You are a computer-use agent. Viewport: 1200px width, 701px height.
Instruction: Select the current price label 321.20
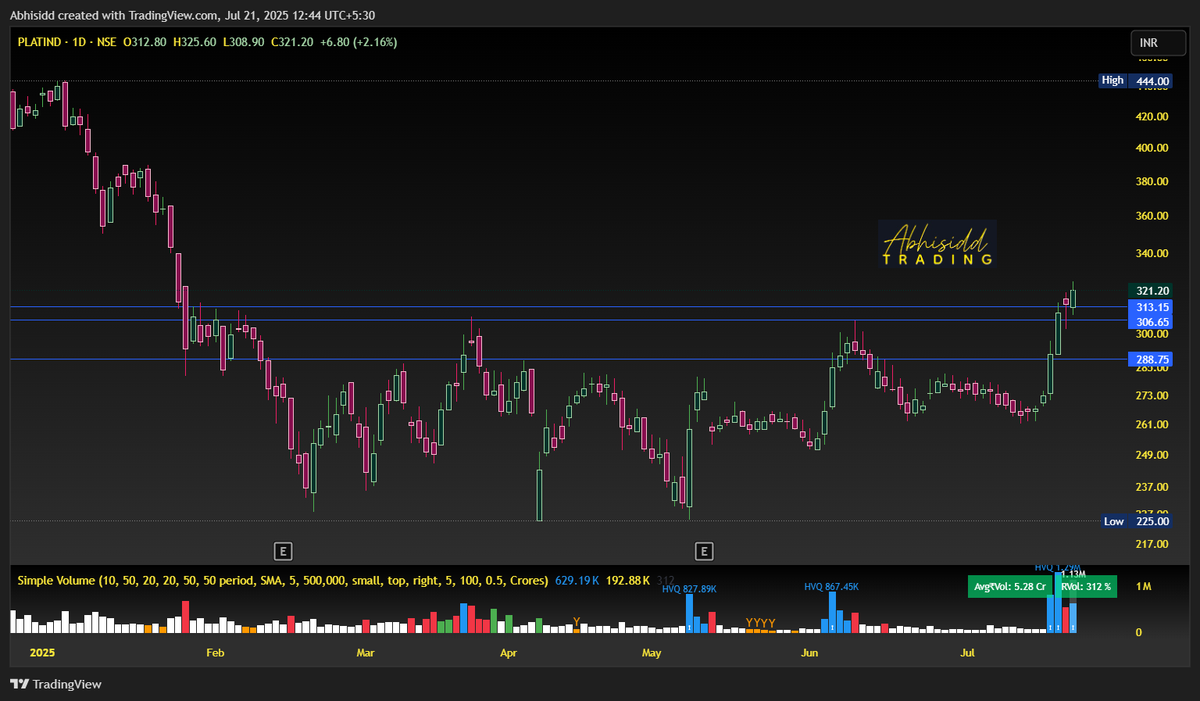click(1153, 290)
